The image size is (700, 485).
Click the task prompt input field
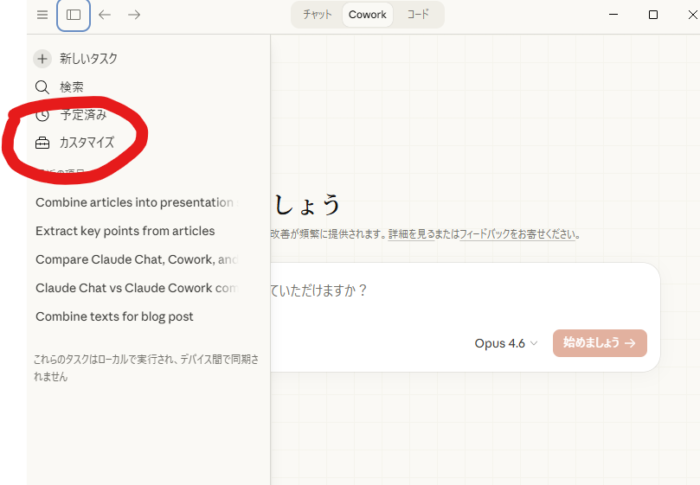pyautogui.click(x=460, y=291)
